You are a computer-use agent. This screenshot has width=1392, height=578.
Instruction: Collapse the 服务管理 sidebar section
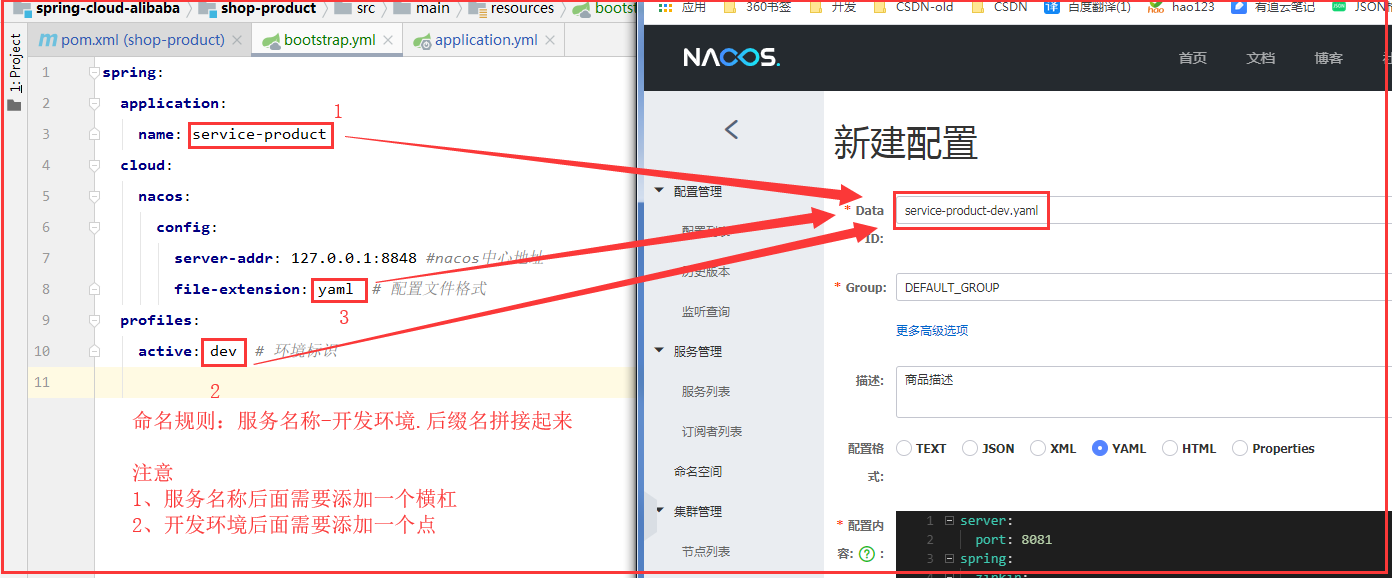click(658, 351)
